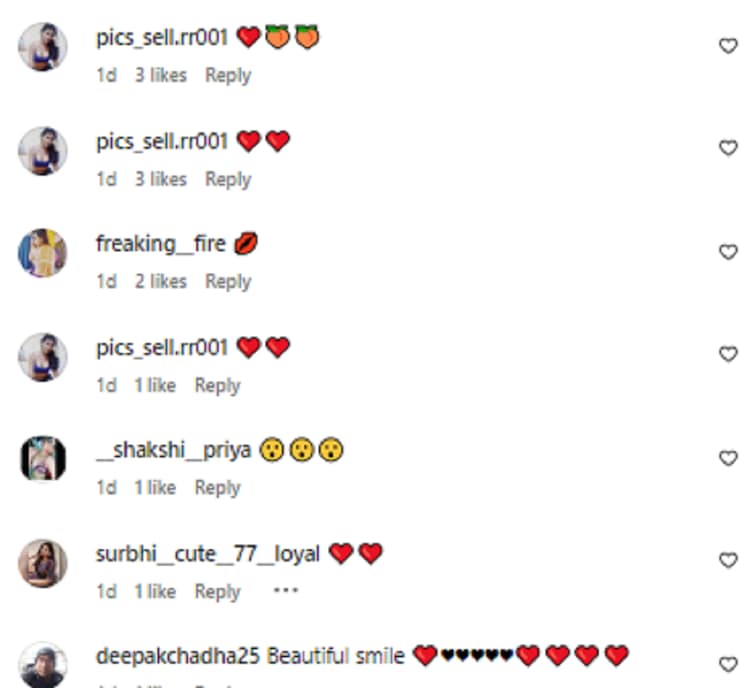Like surbhi_cute_77_loyal's comment with heart icon
This screenshot has width=750, height=688.
pyautogui.click(x=728, y=560)
